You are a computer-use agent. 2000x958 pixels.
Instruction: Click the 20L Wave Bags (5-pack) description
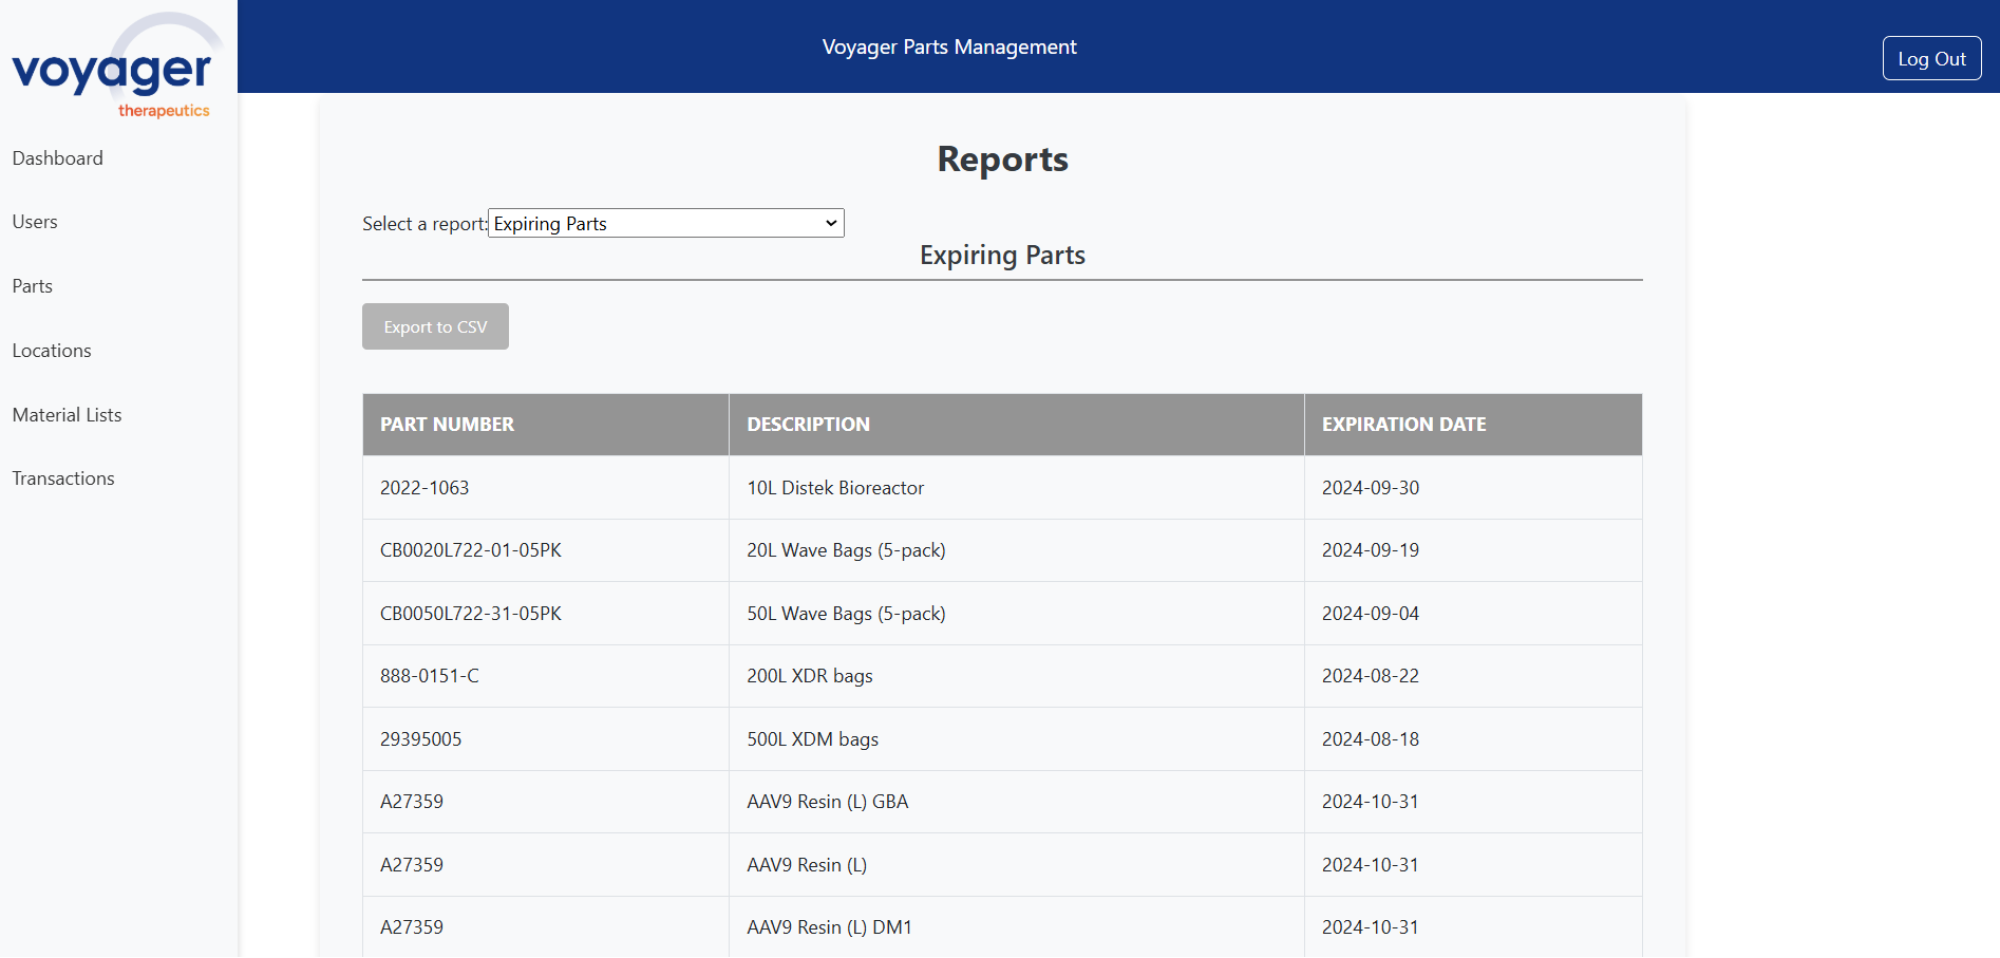846,551
